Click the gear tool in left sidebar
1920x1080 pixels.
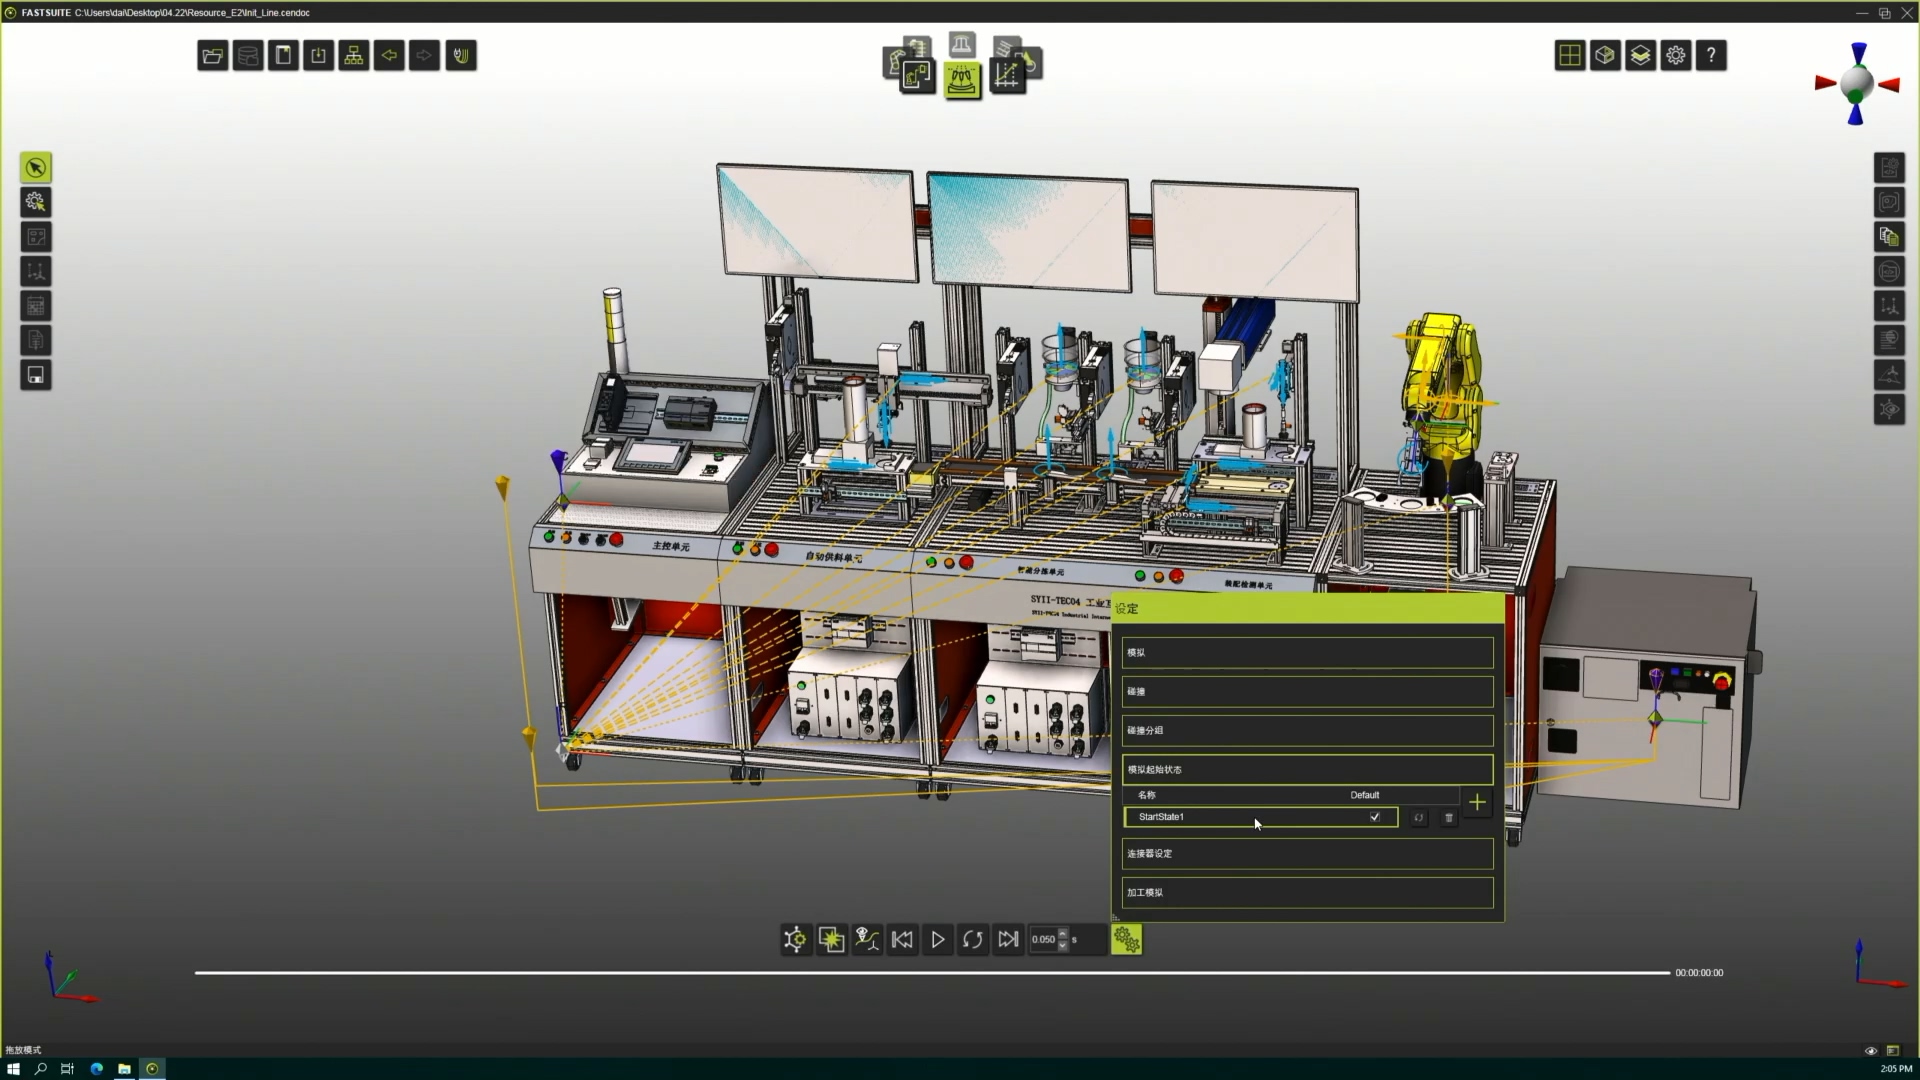[x=36, y=202]
